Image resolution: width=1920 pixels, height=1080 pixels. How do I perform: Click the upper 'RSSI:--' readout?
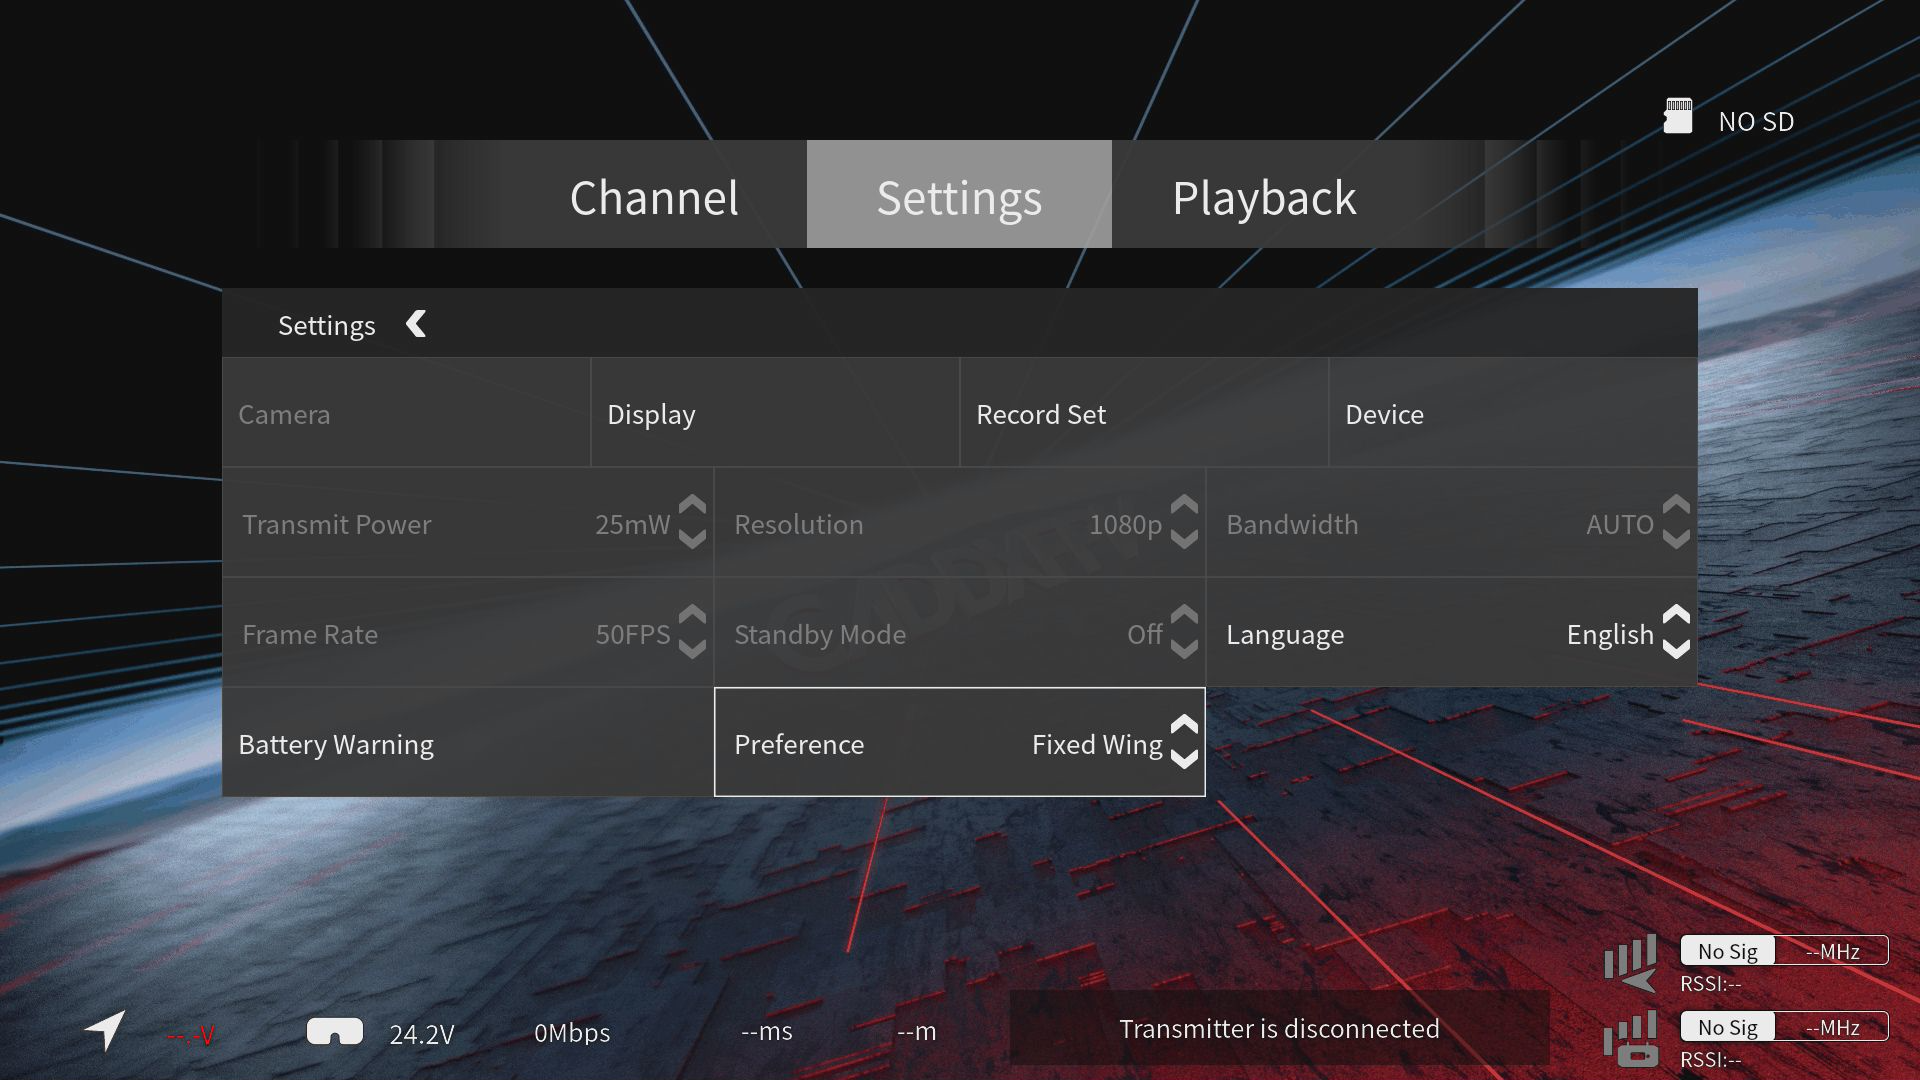(x=1711, y=984)
